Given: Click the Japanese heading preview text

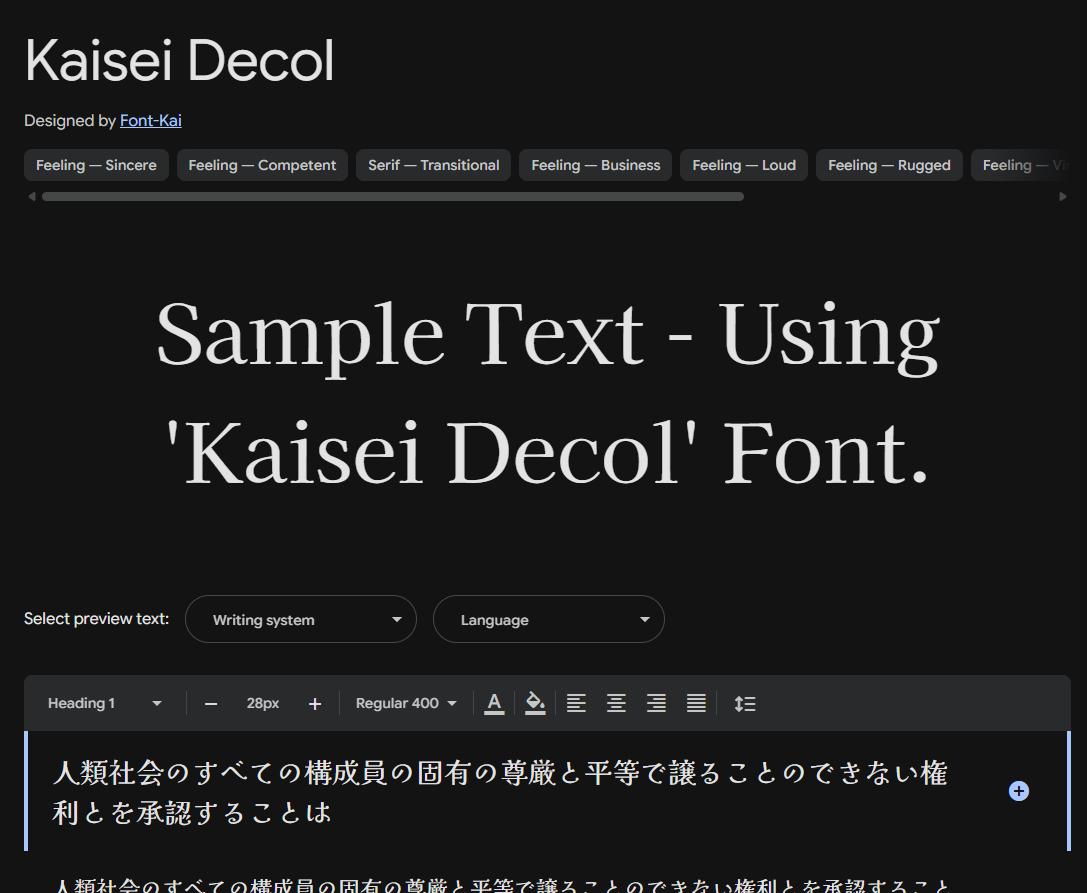Looking at the screenshot, I should [x=501, y=792].
